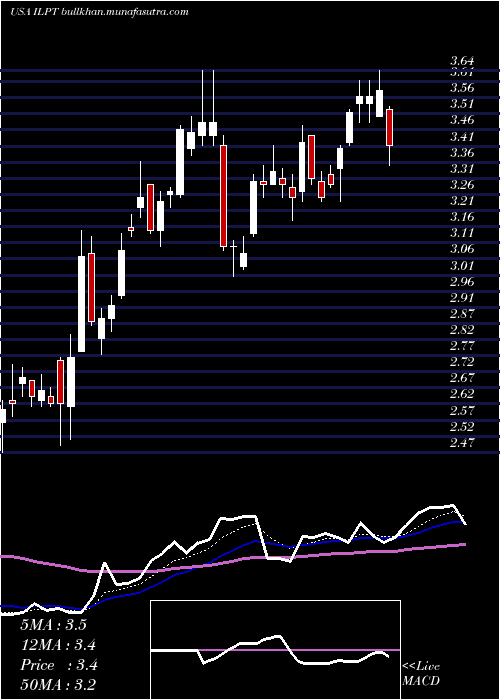Click the 3.36 price axis label
Viewport: 500px width, 700px height.
462,153
